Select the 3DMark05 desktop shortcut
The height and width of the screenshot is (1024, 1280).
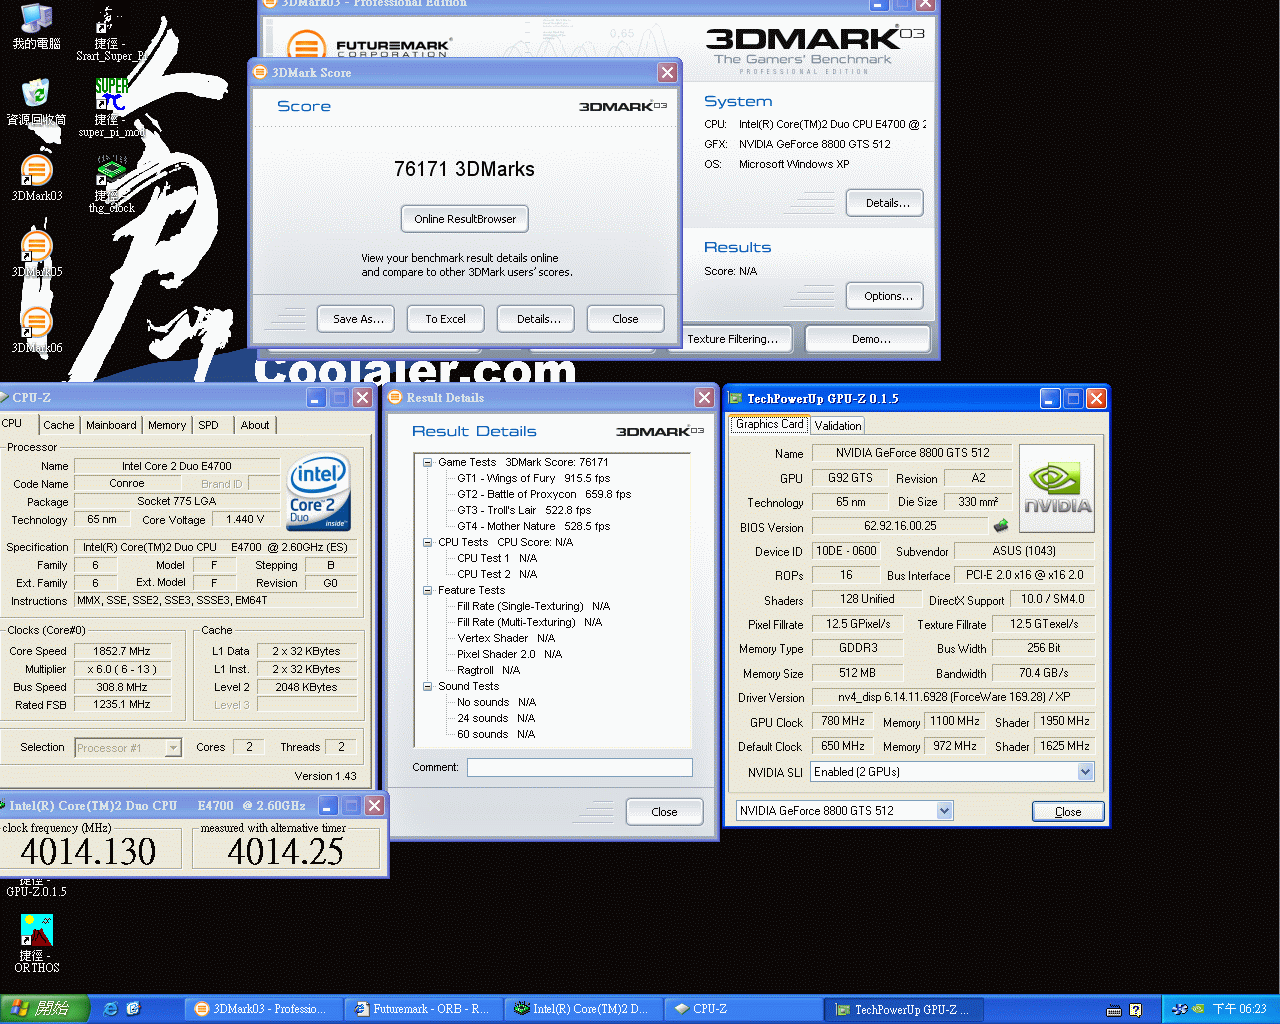37,254
